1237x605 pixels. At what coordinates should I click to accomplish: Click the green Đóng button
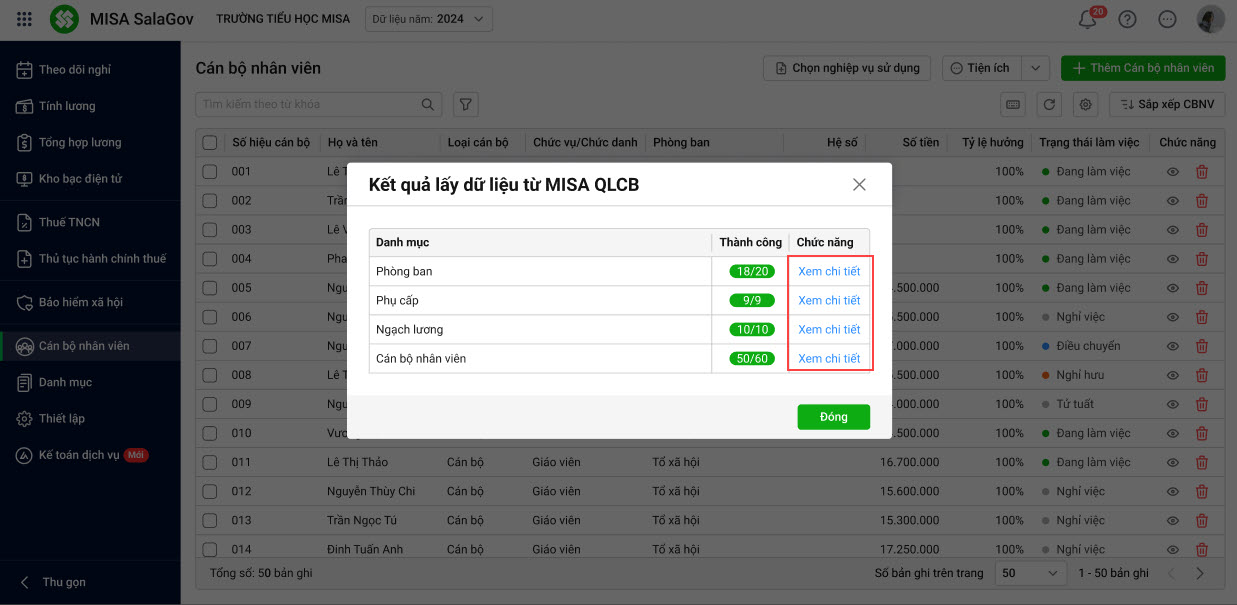tap(833, 417)
